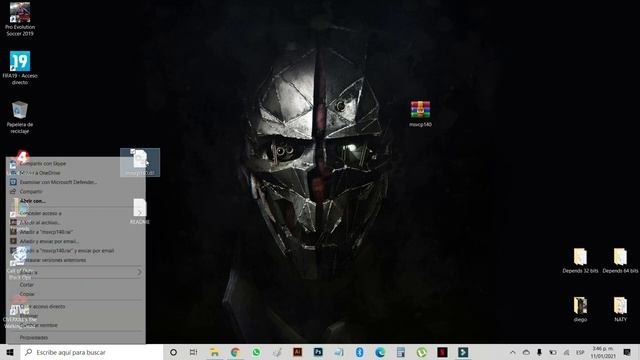The height and width of the screenshot is (360, 640).
Task: Select the Depends 64 bits folder
Action: point(620,261)
